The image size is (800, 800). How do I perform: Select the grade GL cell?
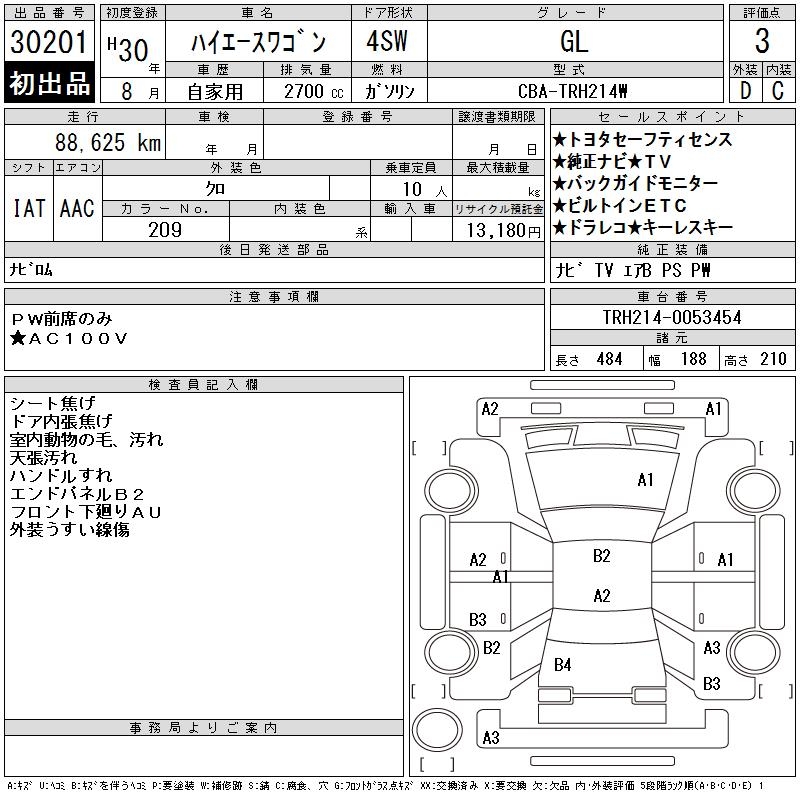pyautogui.click(x=575, y=41)
